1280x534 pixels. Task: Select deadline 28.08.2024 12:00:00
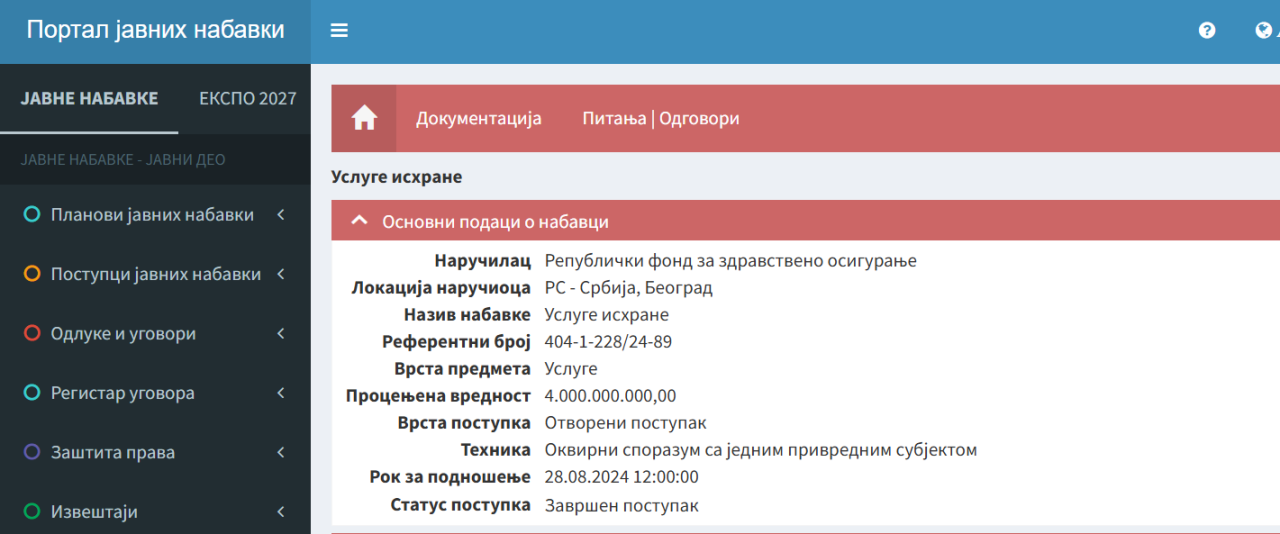coord(621,477)
